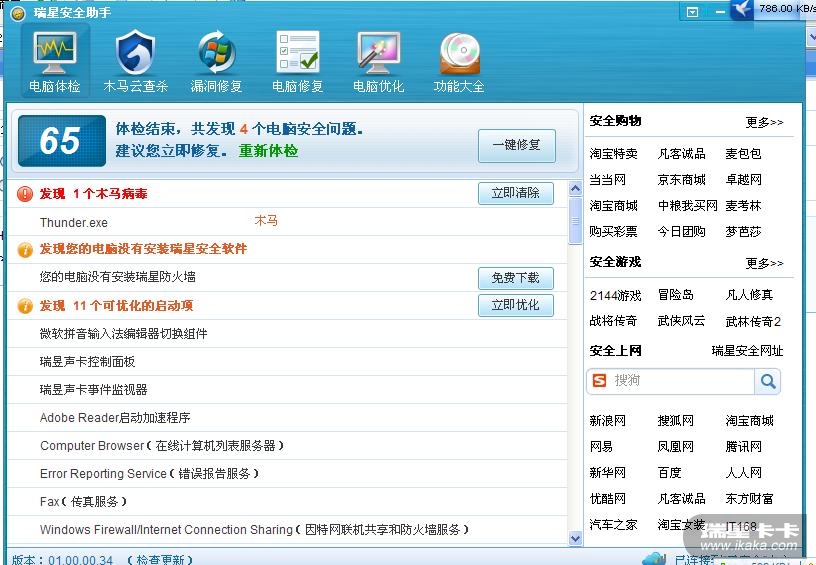Open 腾讯网 site link
This screenshot has height=565, width=816.
743,447
